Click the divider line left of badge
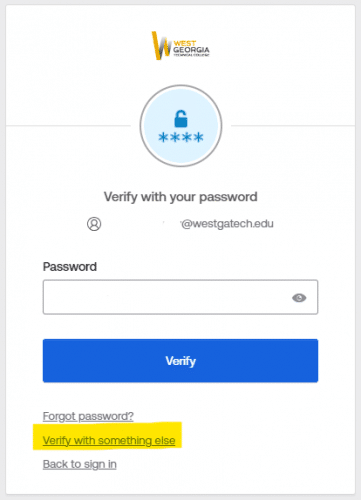361x500 pixels. 68,126
